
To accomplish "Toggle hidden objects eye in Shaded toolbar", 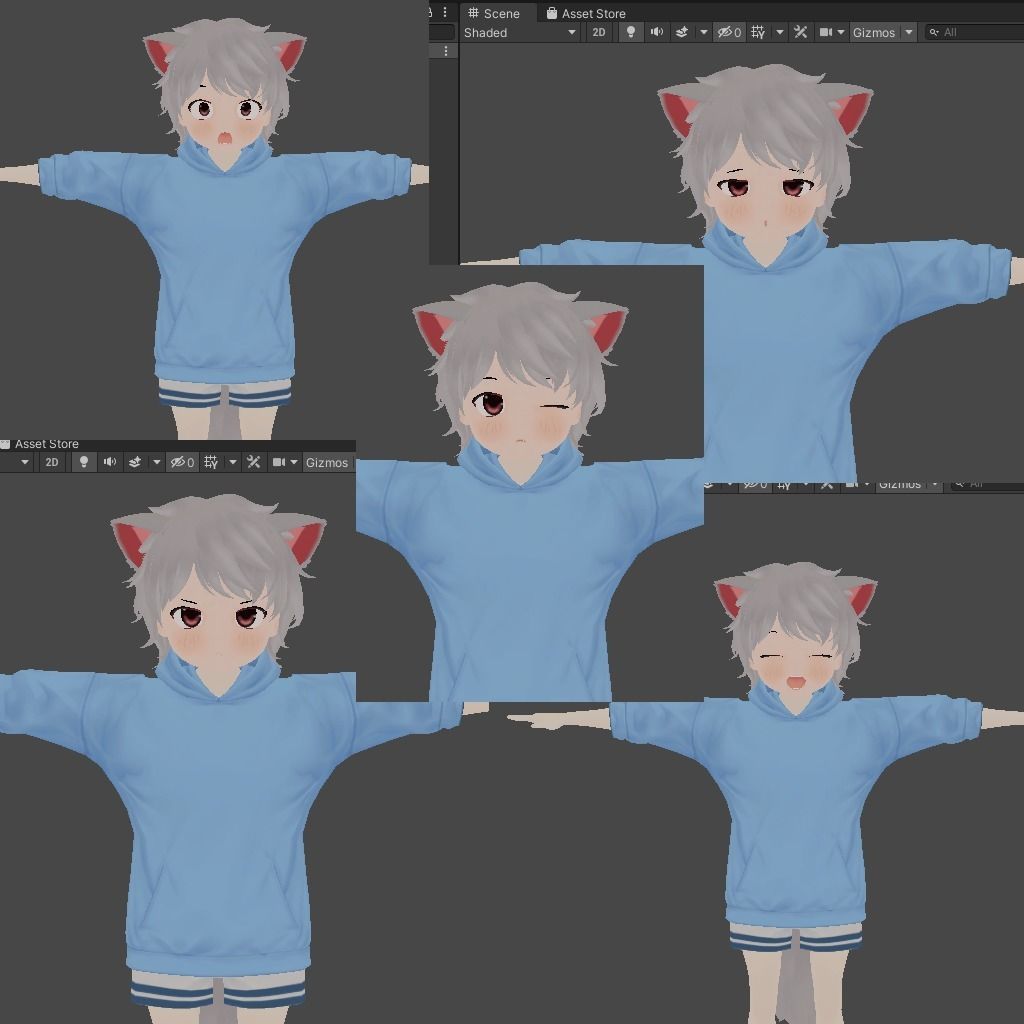I will (729, 32).
